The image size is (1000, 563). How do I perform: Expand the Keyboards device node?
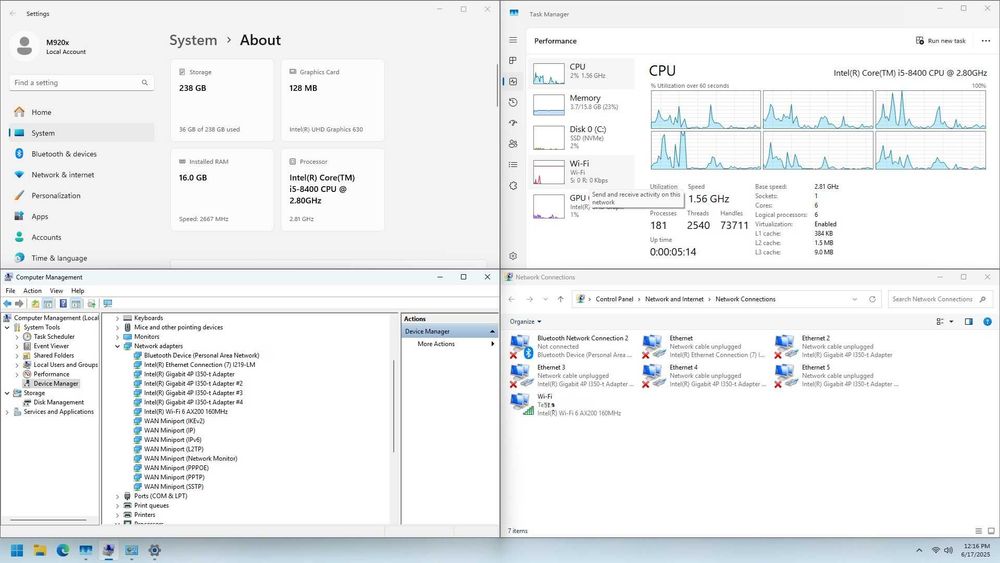click(117, 318)
